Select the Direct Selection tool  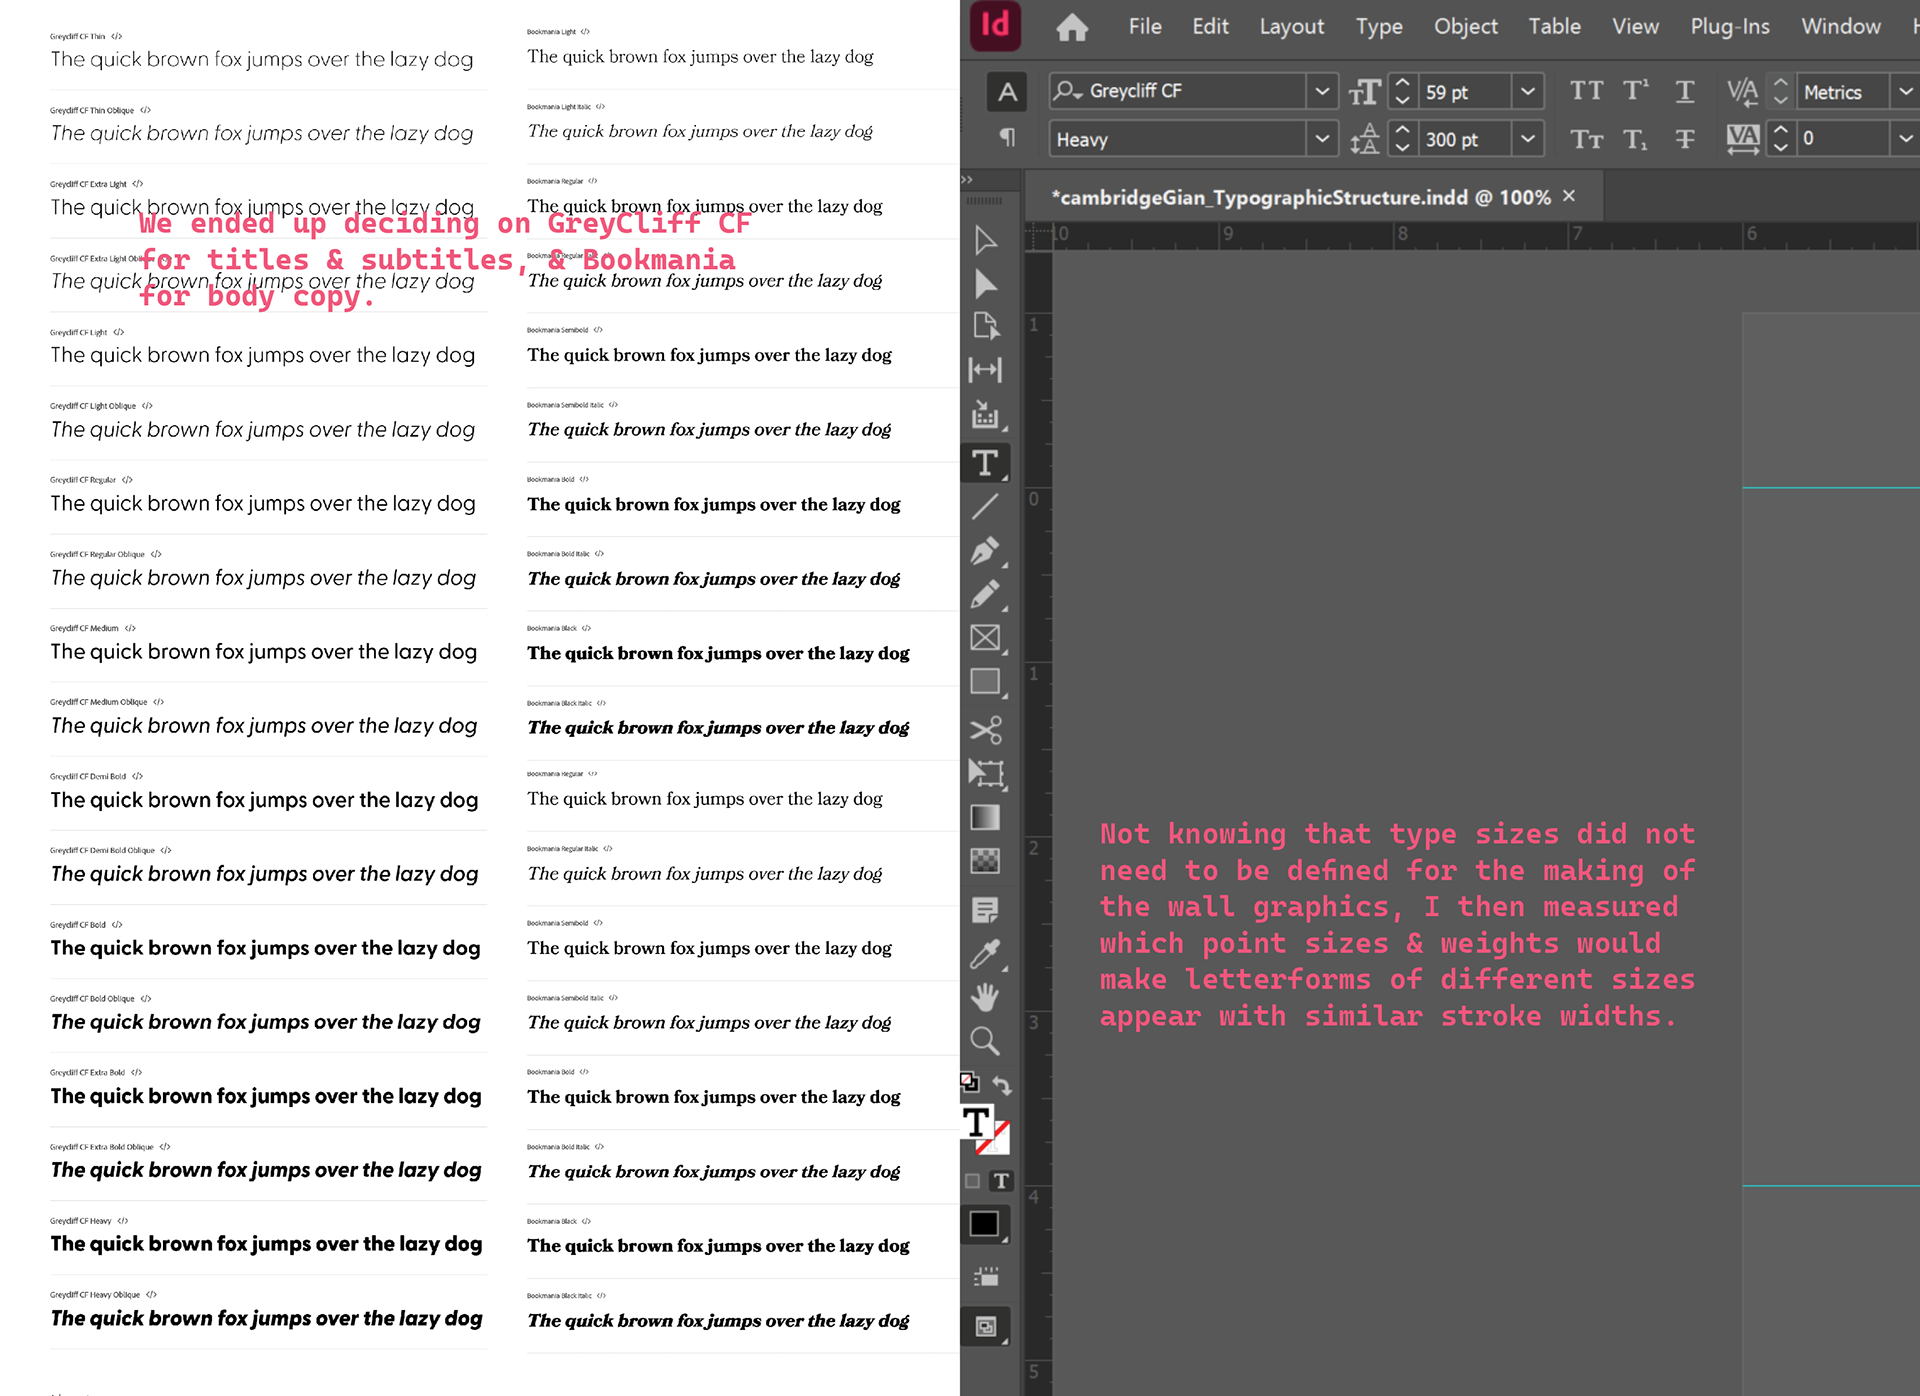pos(985,284)
